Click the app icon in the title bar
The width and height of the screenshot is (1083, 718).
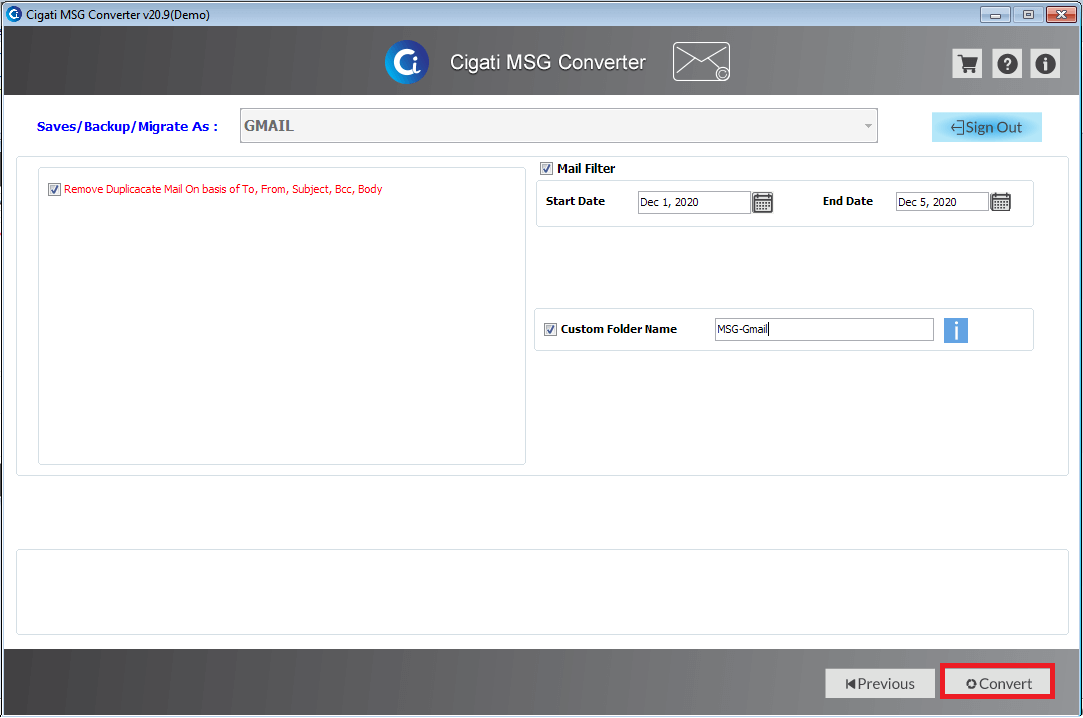[x=14, y=14]
